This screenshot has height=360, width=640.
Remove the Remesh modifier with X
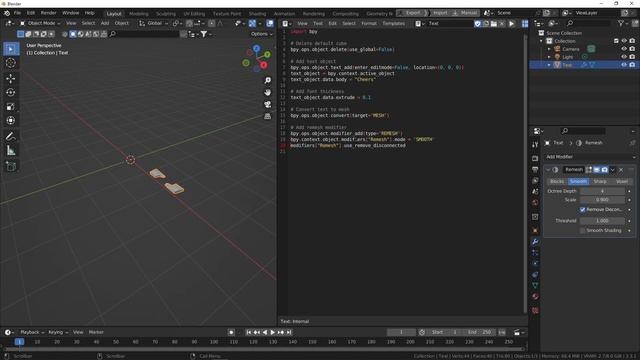(621, 170)
